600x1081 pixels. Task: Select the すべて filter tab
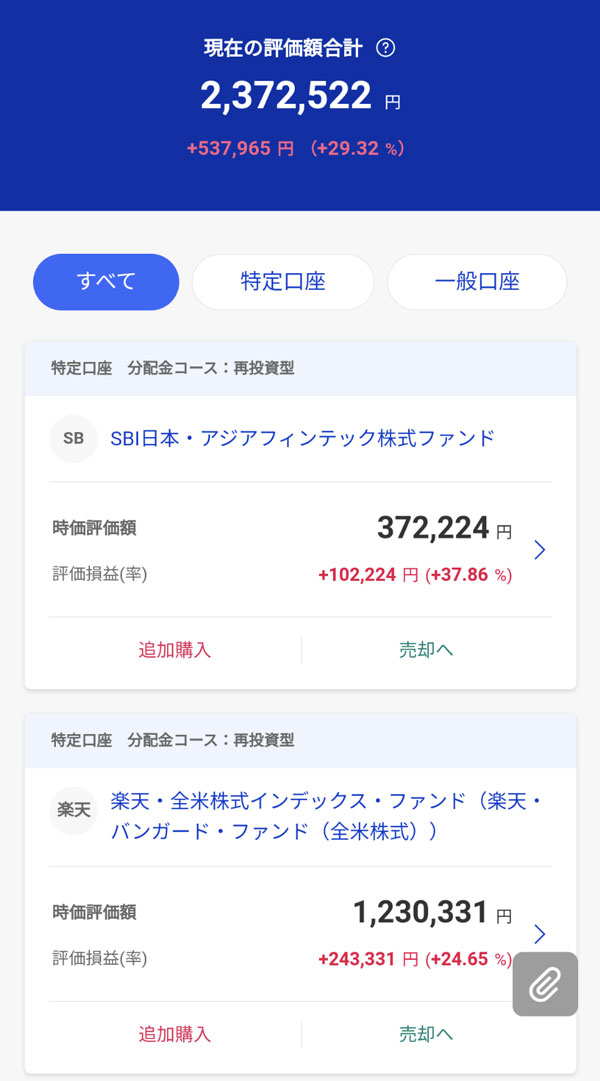tap(106, 282)
